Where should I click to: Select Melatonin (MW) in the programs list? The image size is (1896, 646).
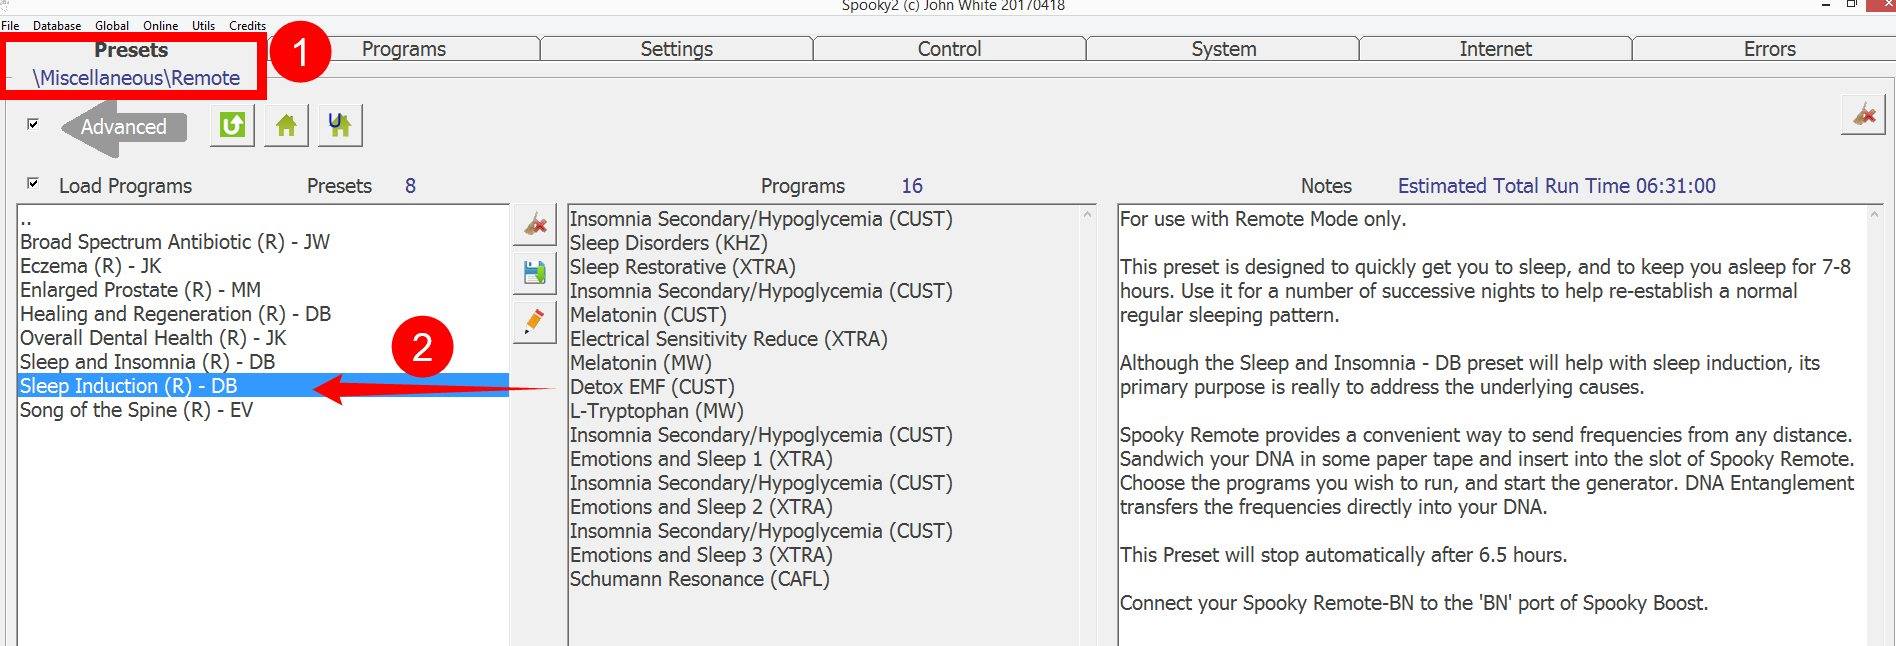pos(641,363)
